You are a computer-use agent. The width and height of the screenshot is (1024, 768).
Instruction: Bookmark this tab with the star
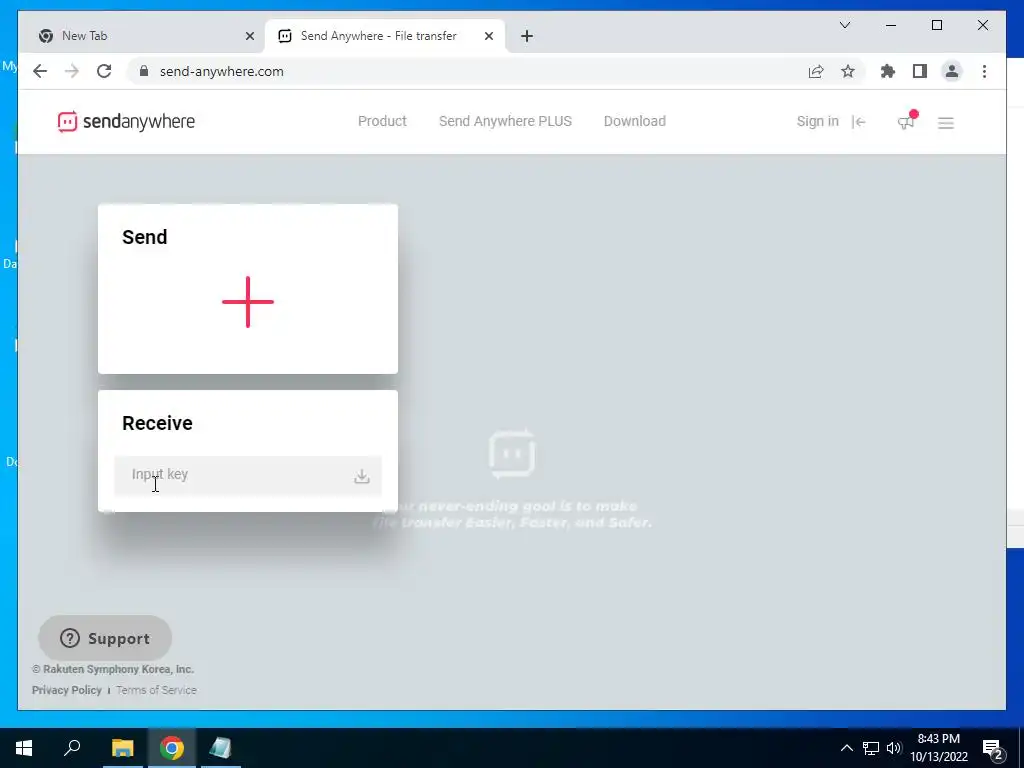pos(848,71)
